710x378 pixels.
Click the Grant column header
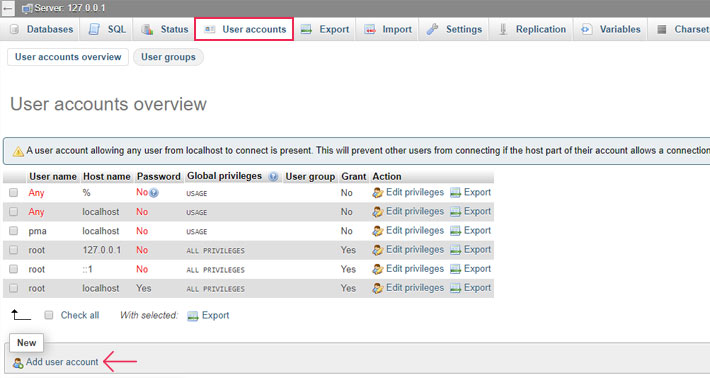pyautogui.click(x=354, y=177)
